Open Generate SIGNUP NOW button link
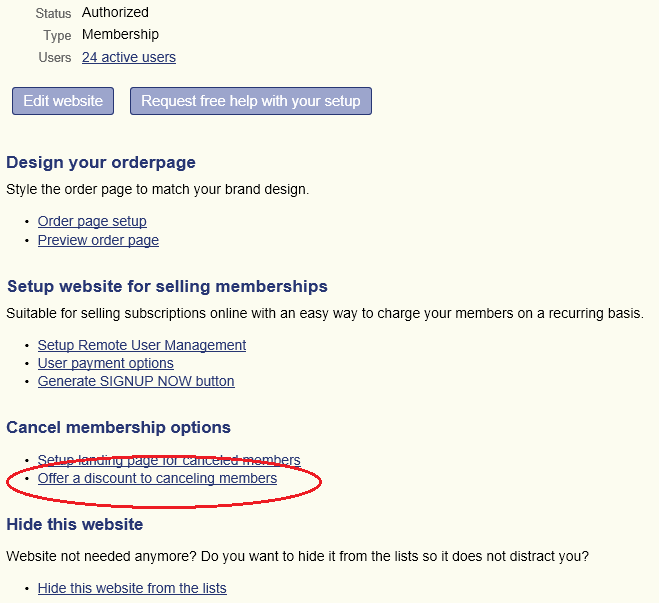The image size is (659, 603). click(x=136, y=381)
